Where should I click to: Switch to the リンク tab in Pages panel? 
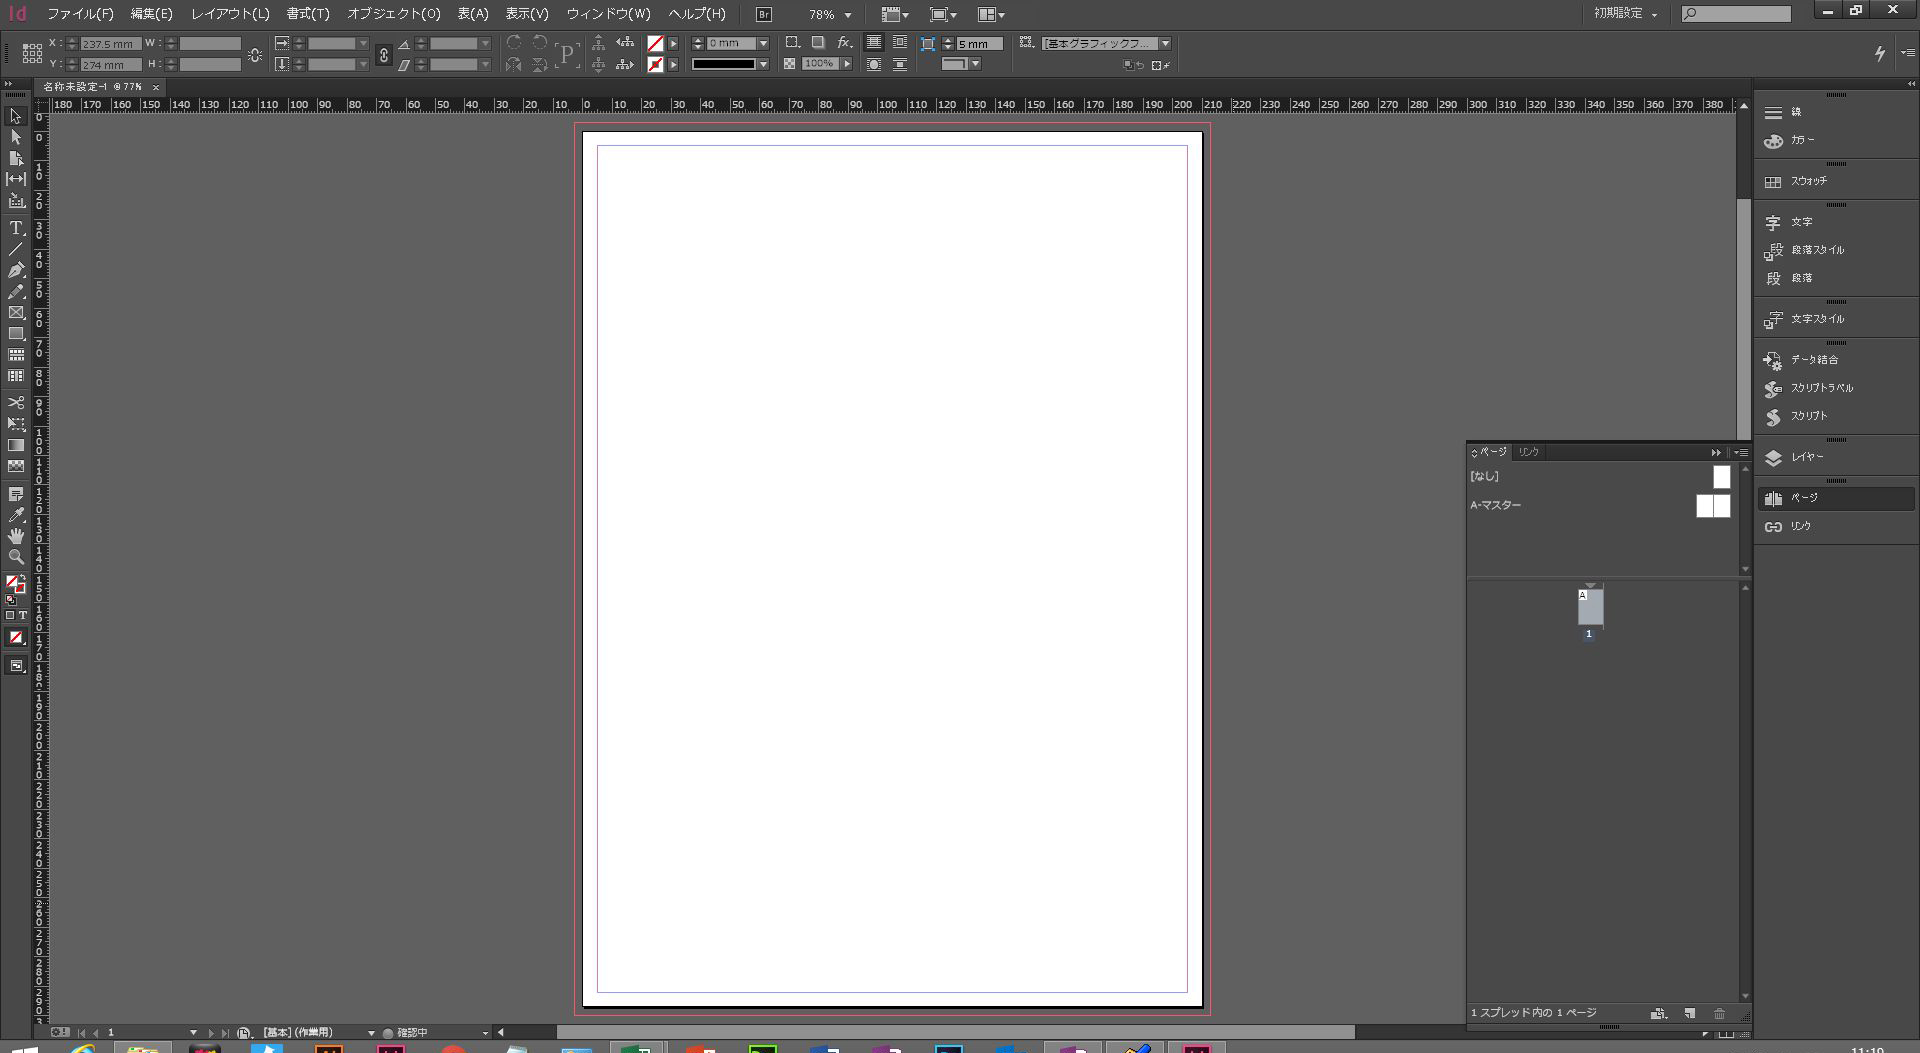click(x=1528, y=452)
